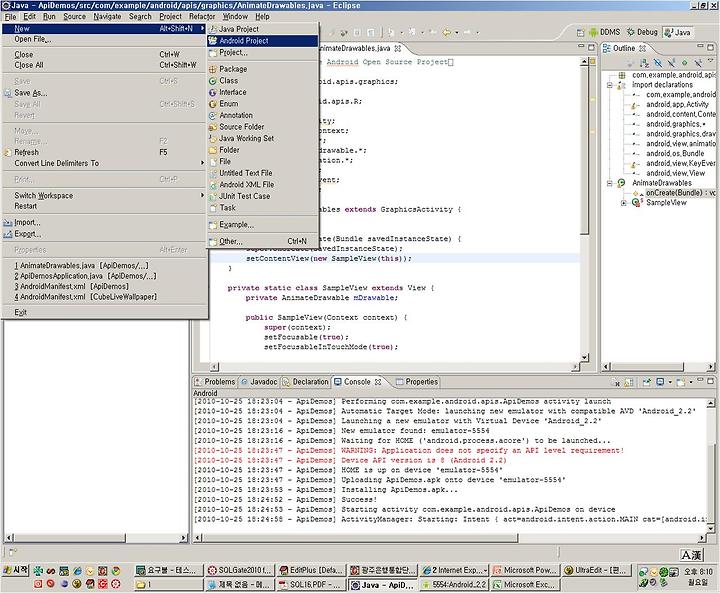Click Clear Console icon
The image size is (720, 593).
pos(615,383)
